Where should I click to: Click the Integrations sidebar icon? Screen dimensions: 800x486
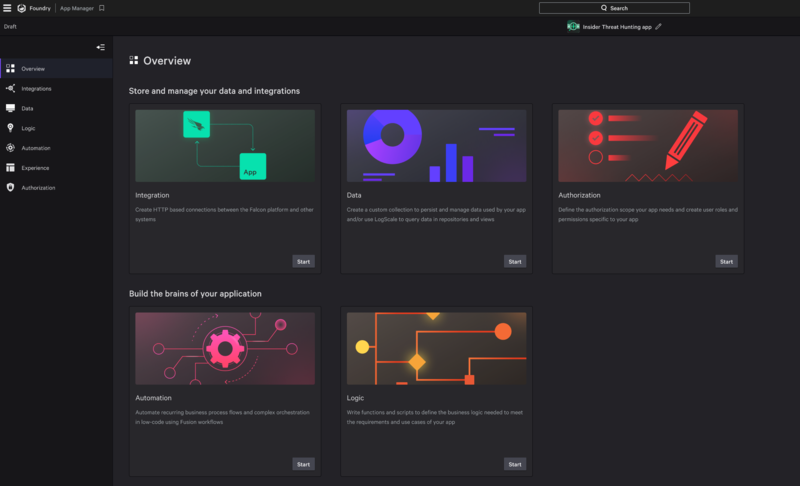coord(10,88)
